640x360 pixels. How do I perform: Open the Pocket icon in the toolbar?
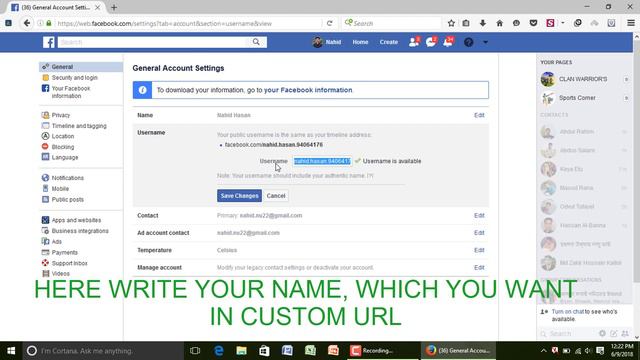pyautogui.click(x=533, y=23)
